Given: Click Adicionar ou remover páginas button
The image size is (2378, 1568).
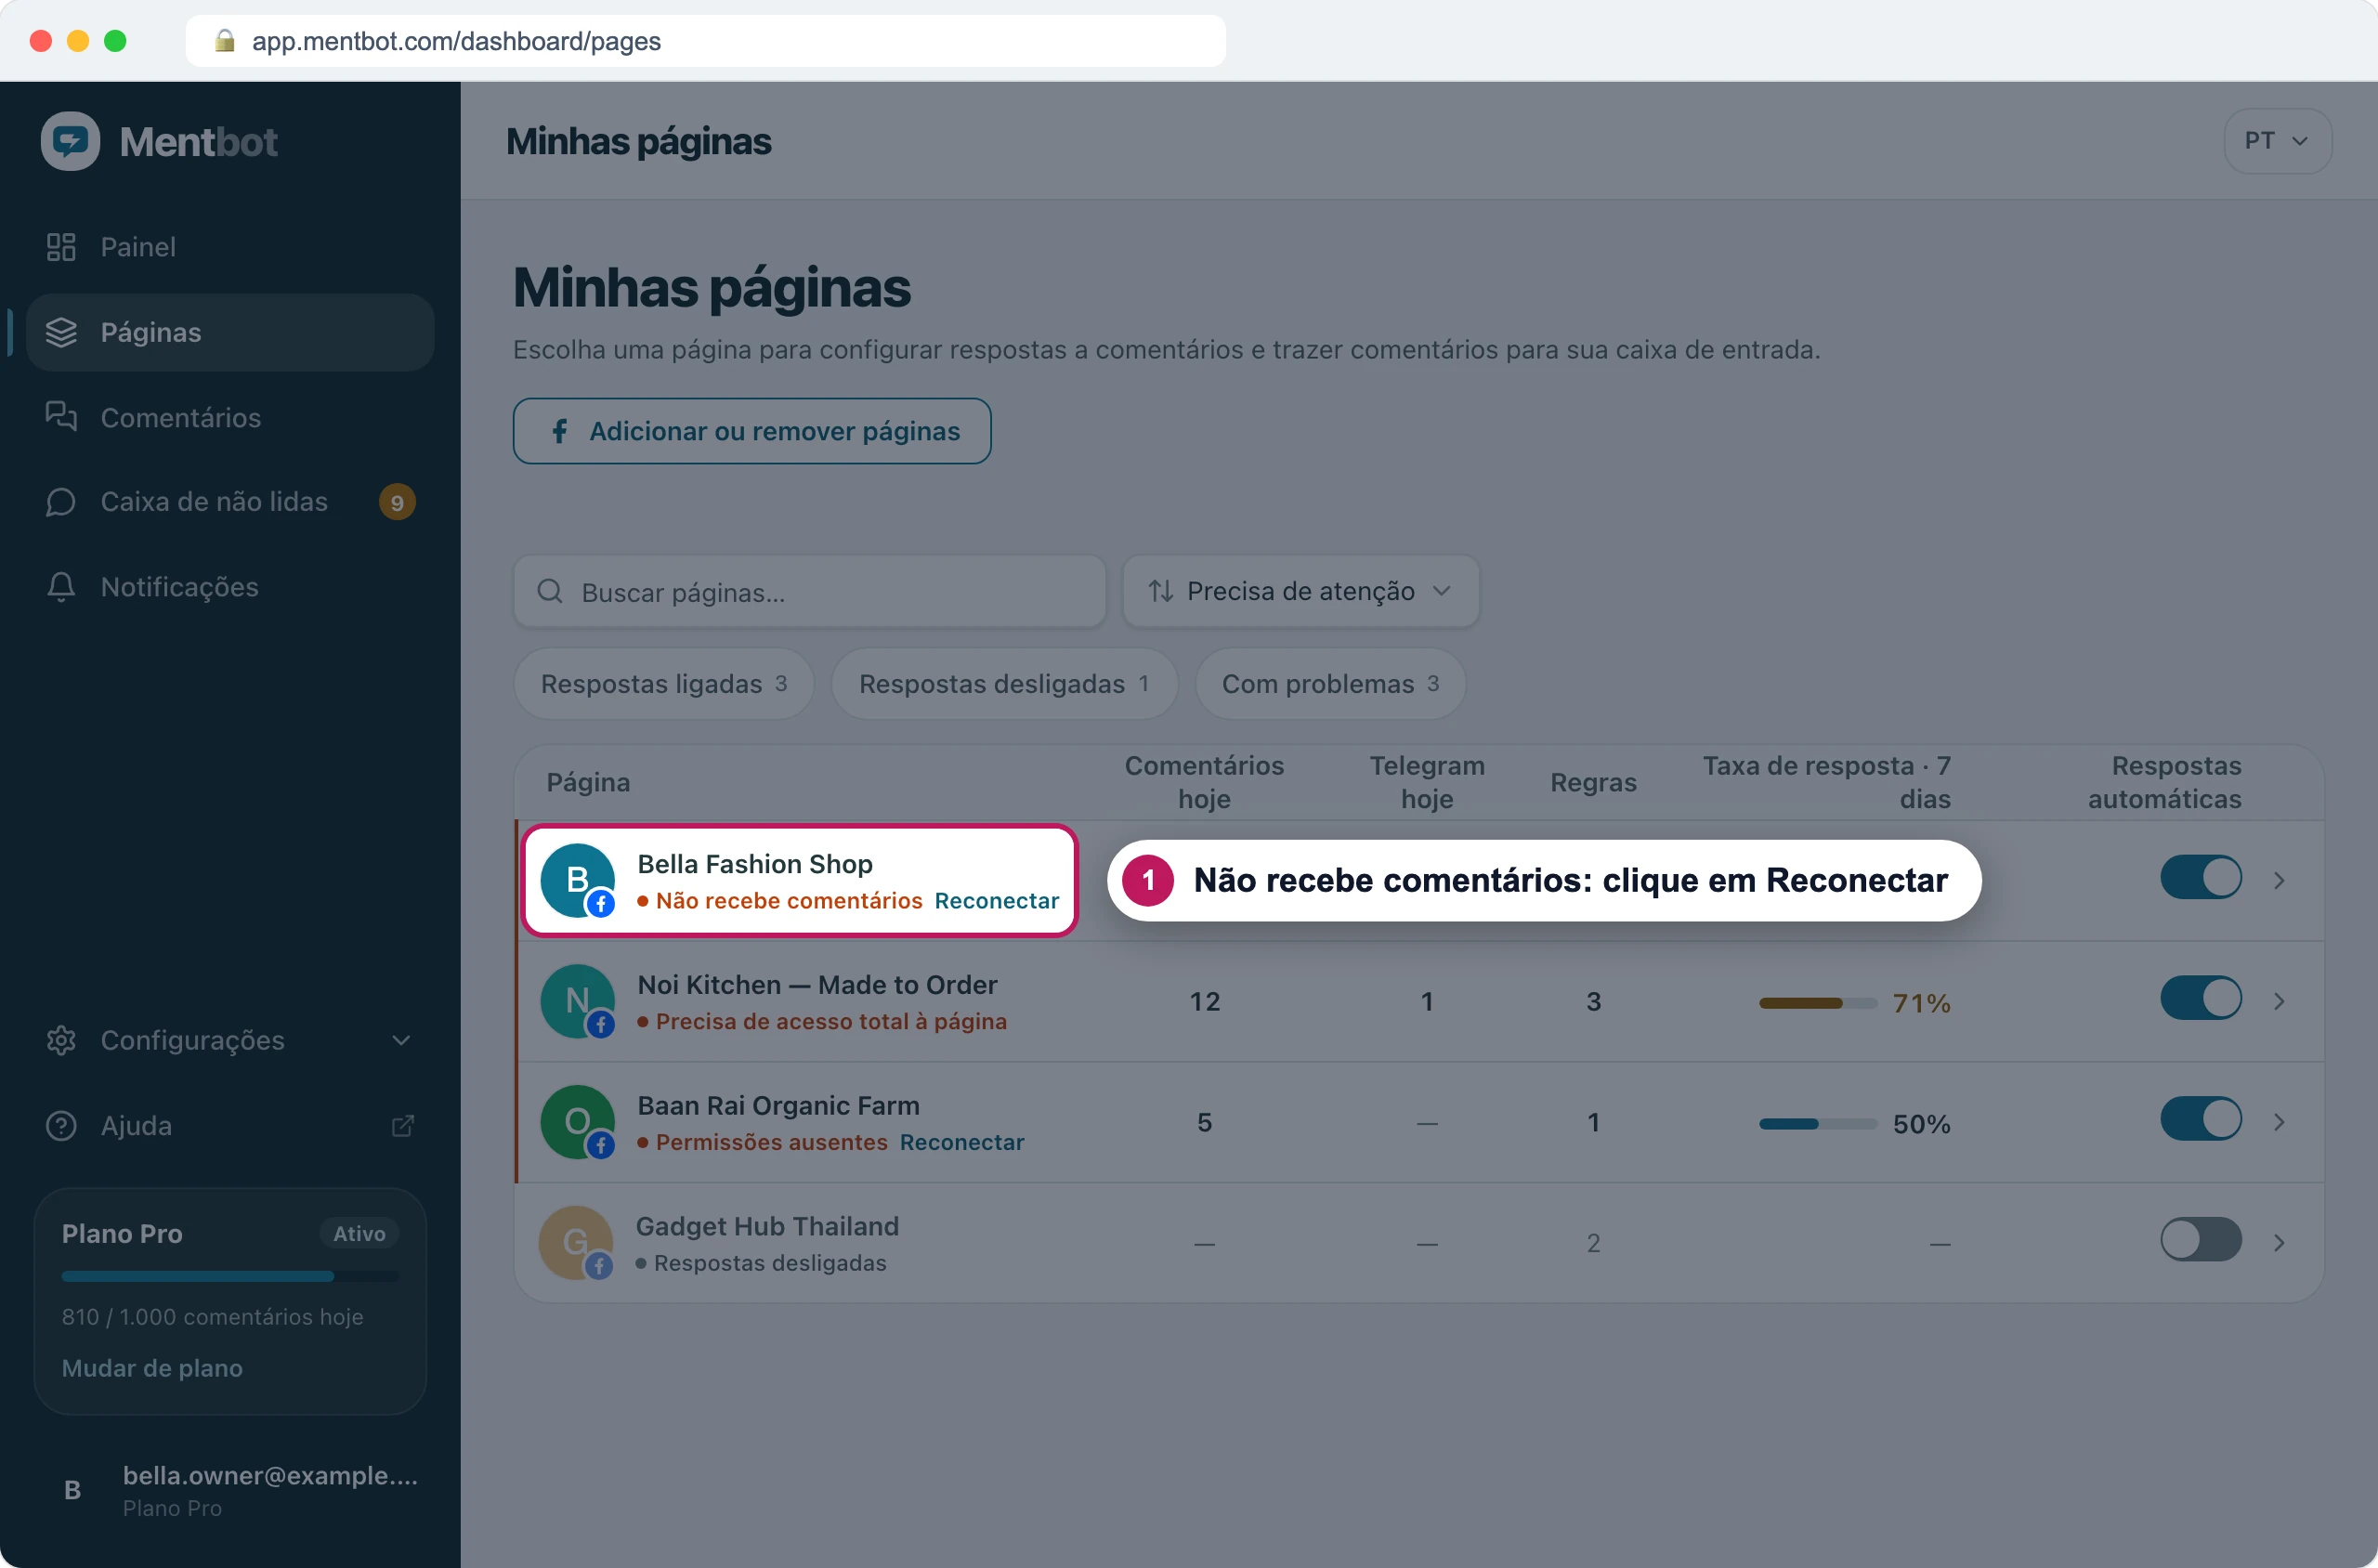Looking at the screenshot, I should (x=752, y=431).
